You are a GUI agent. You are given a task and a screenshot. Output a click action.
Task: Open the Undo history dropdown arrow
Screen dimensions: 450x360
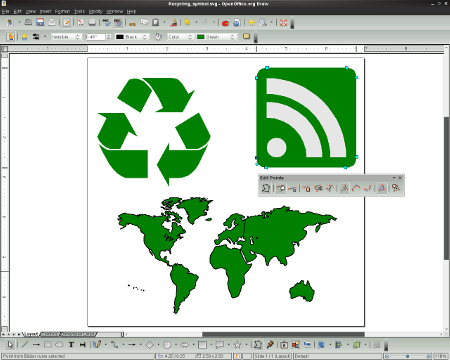(196, 22)
